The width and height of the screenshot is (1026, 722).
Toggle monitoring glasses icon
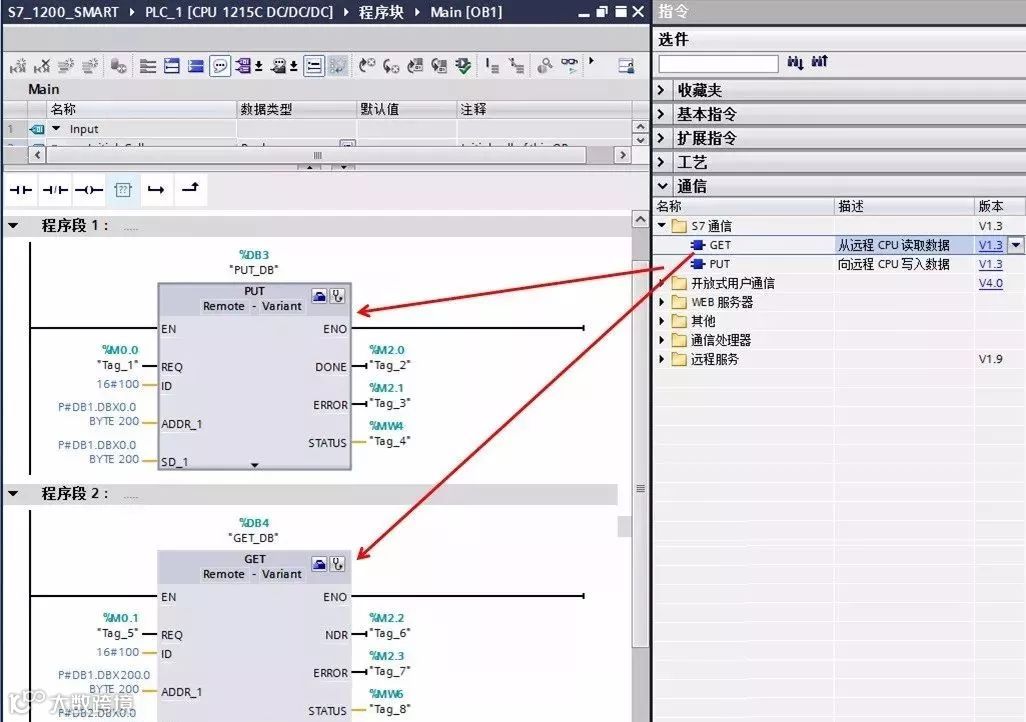[570, 65]
